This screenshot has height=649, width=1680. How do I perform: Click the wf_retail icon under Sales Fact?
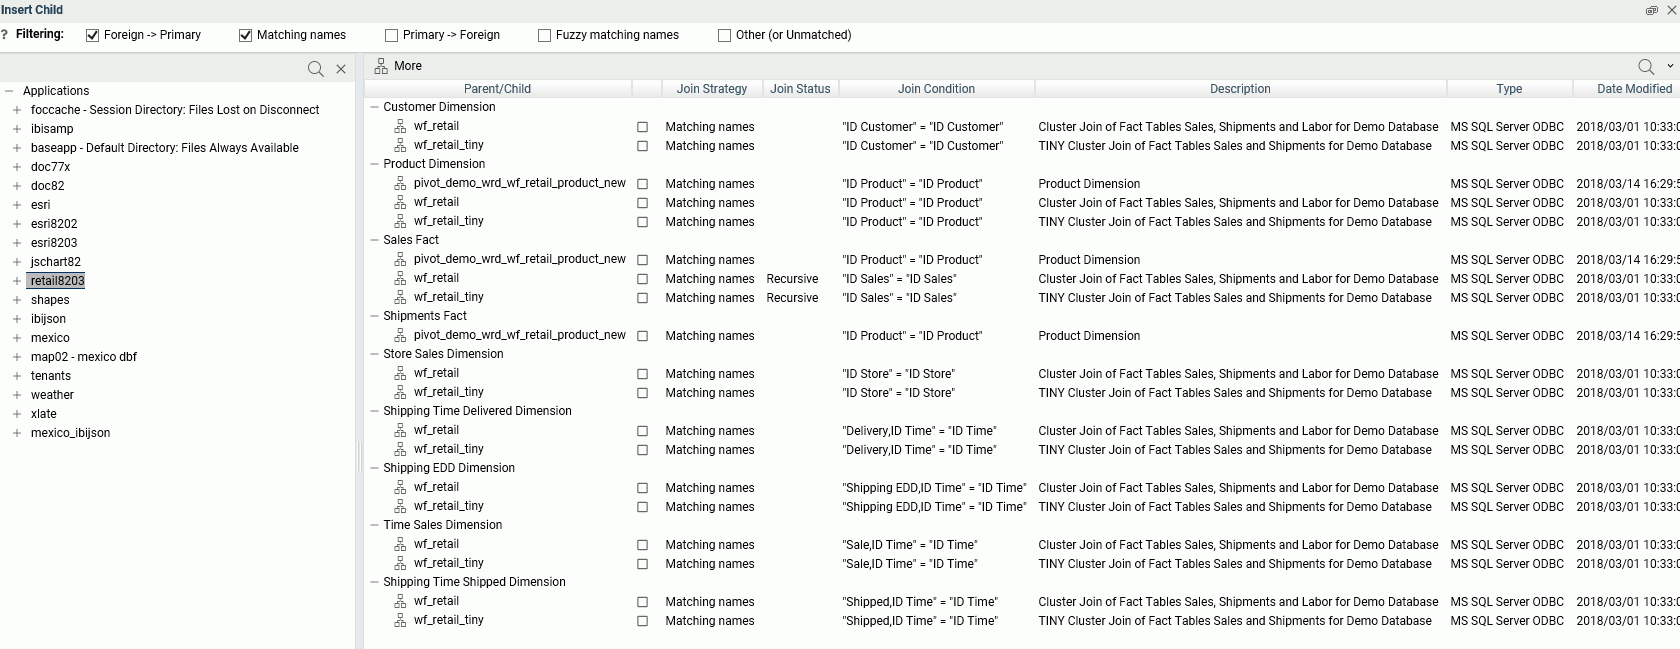click(400, 278)
